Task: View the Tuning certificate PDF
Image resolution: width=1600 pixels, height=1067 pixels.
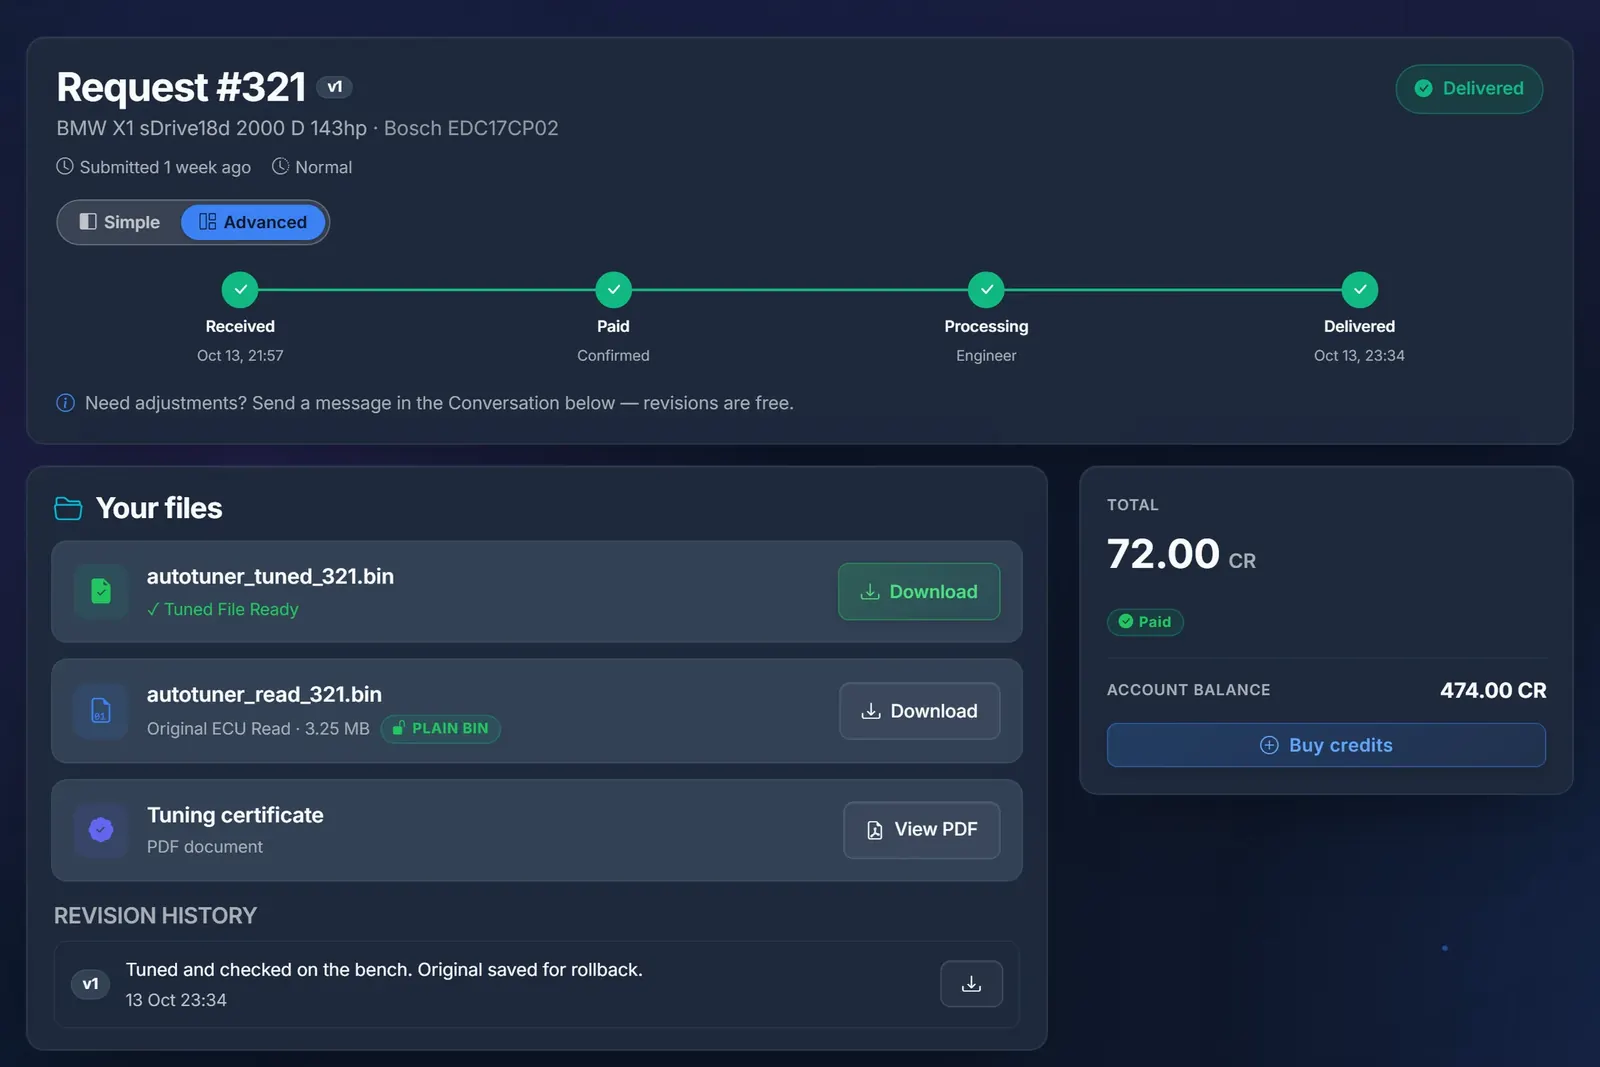Action: coord(921,830)
